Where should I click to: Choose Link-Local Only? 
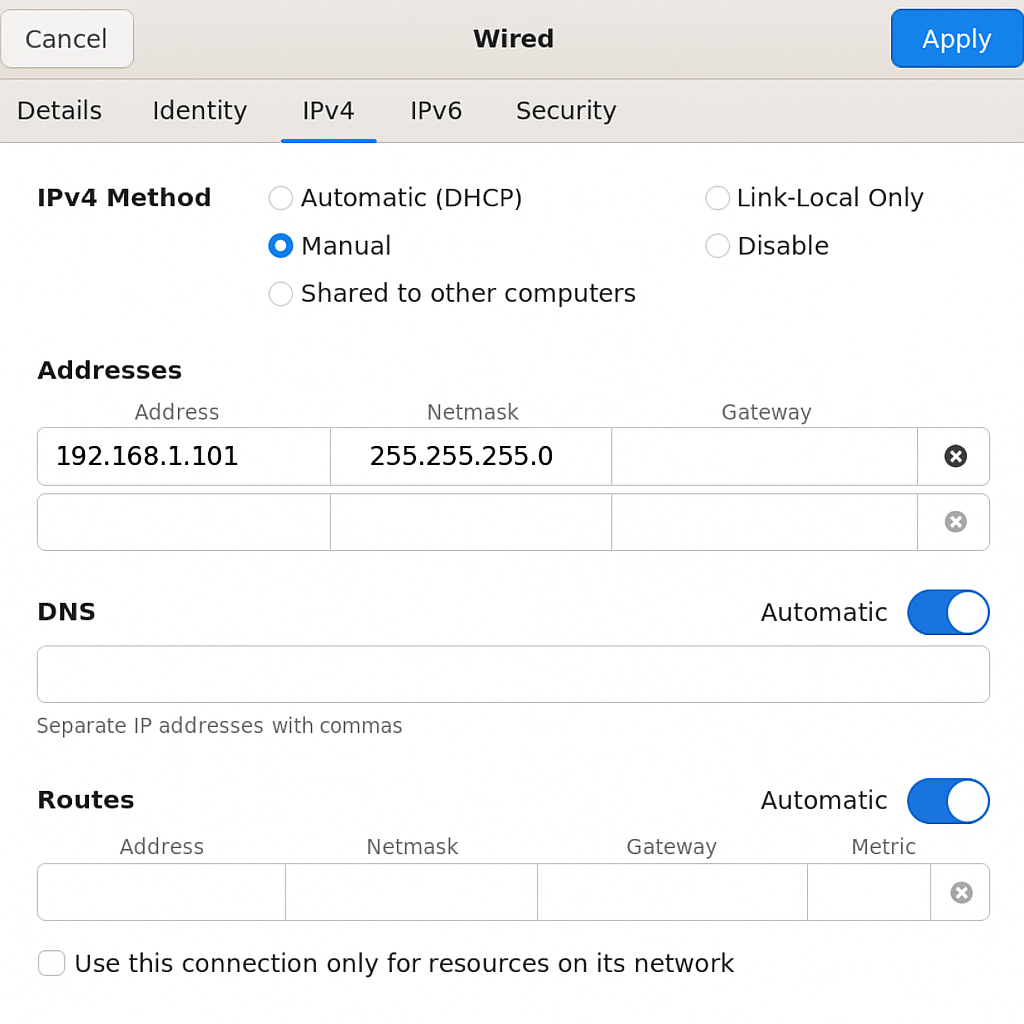(x=717, y=198)
